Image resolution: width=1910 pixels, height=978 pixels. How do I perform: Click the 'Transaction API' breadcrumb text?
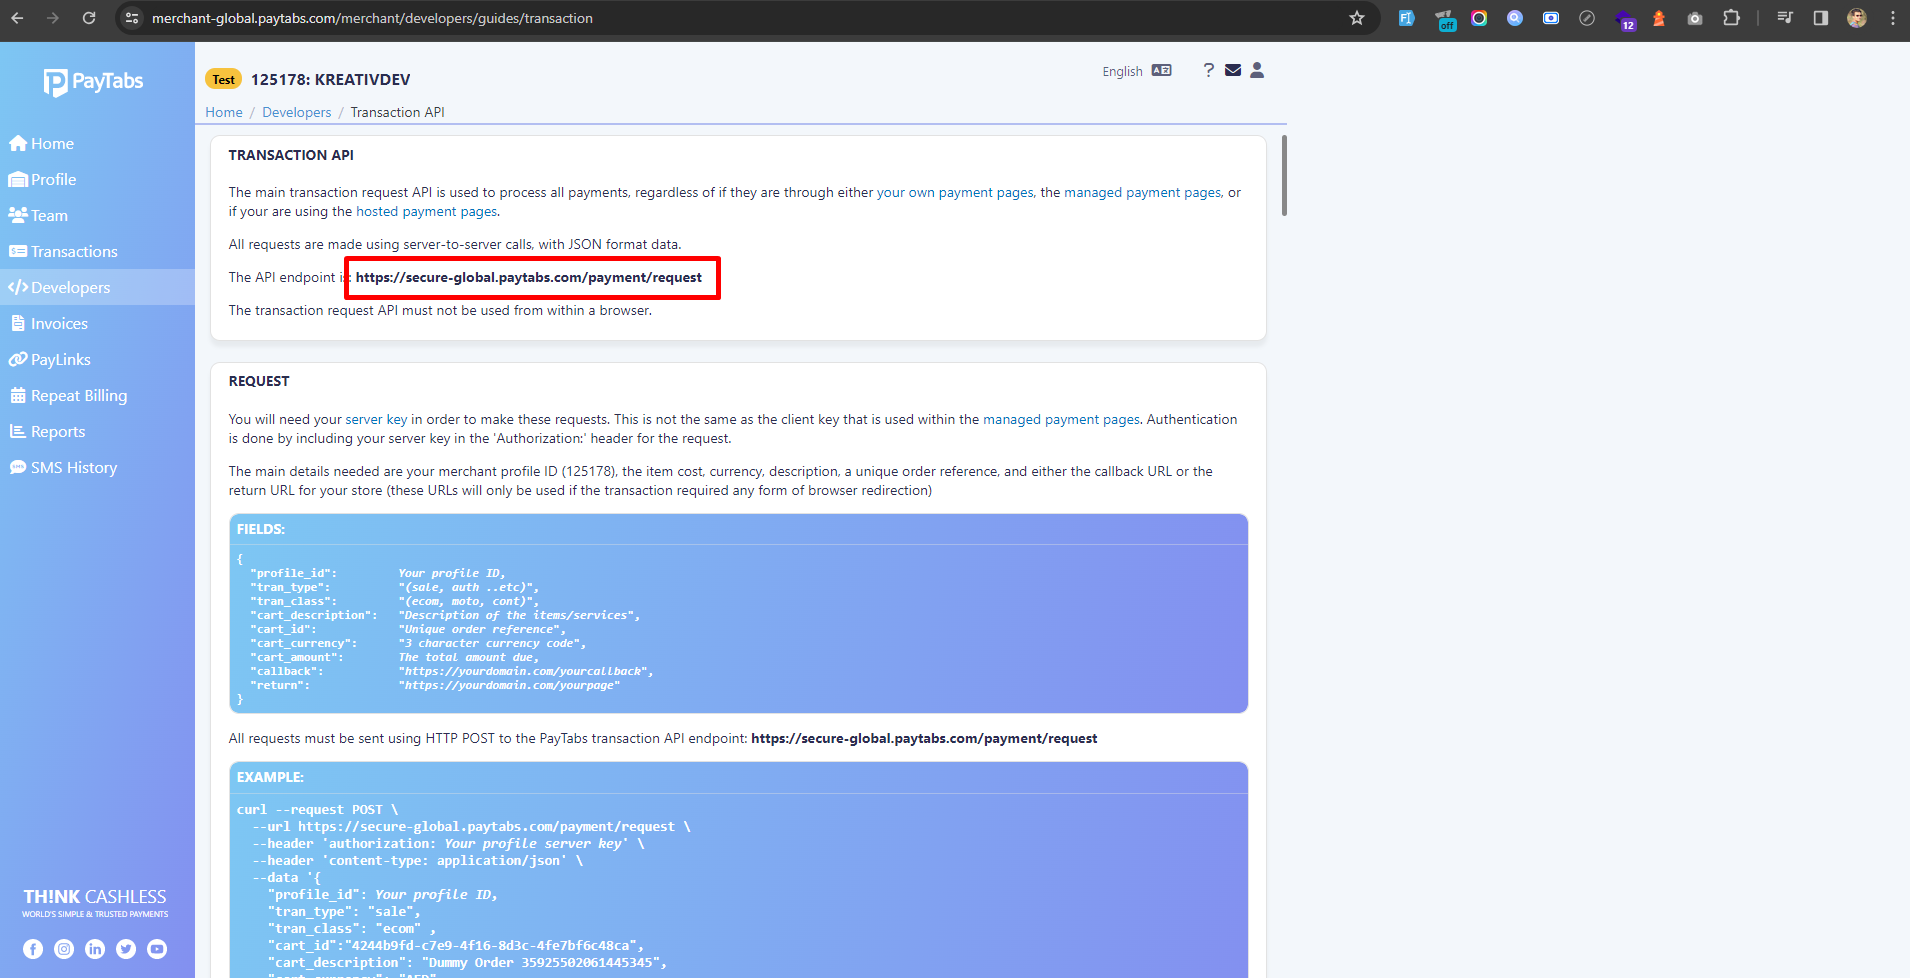397,112
